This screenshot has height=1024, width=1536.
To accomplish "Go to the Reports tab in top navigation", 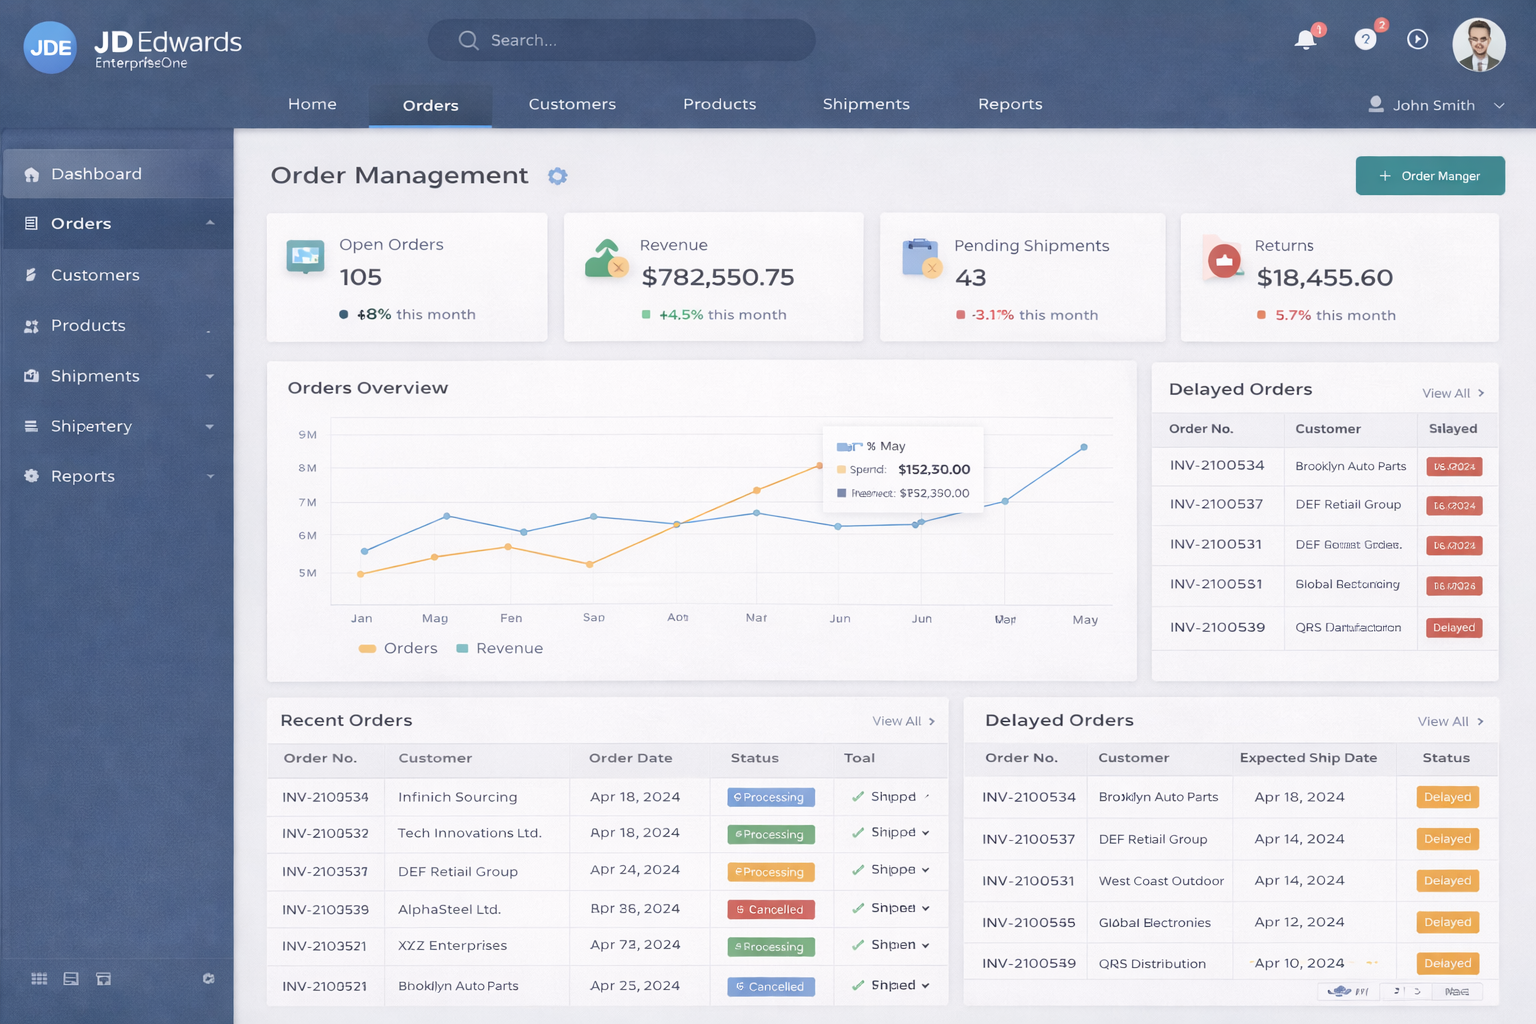I will 1010,104.
